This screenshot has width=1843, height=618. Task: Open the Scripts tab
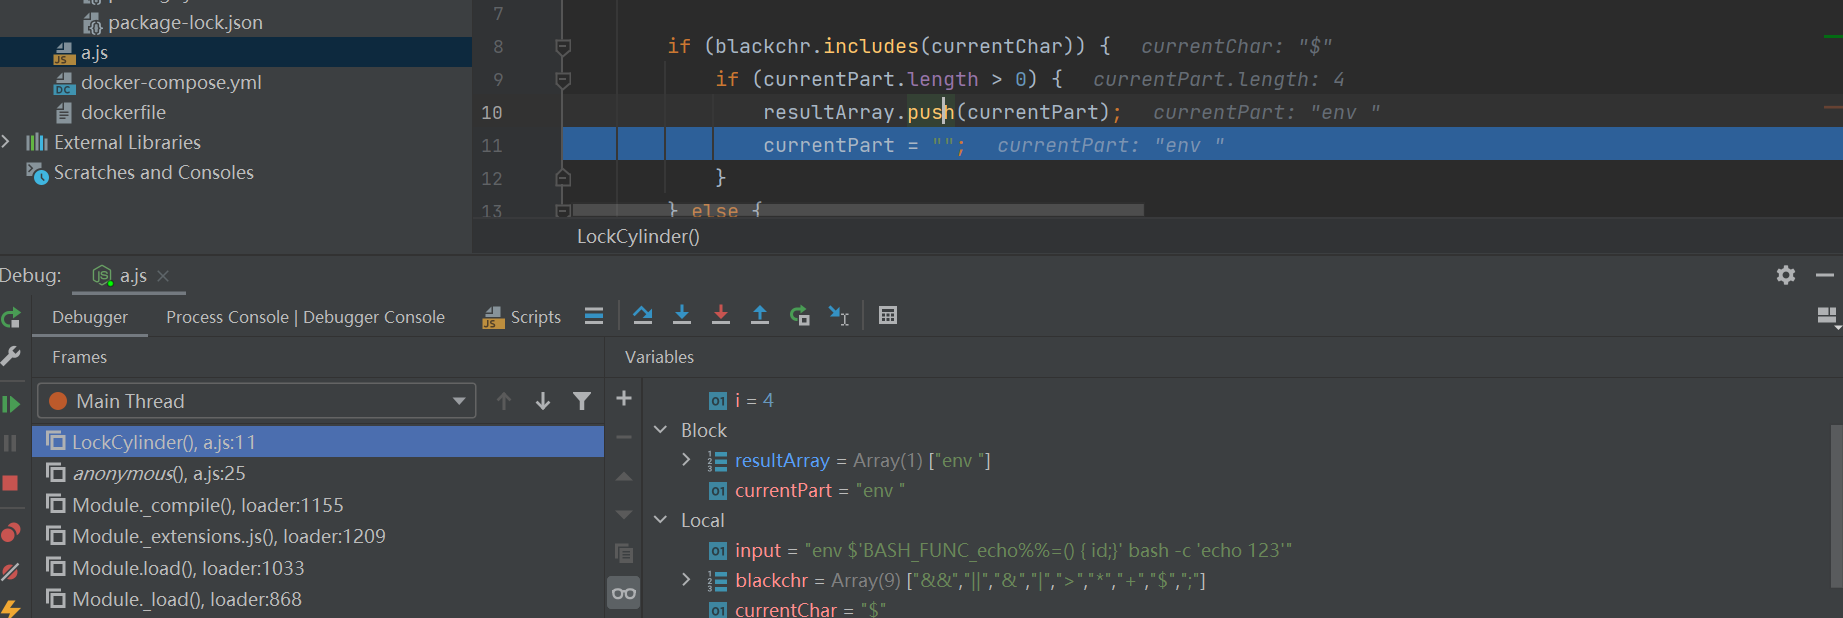pos(522,317)
